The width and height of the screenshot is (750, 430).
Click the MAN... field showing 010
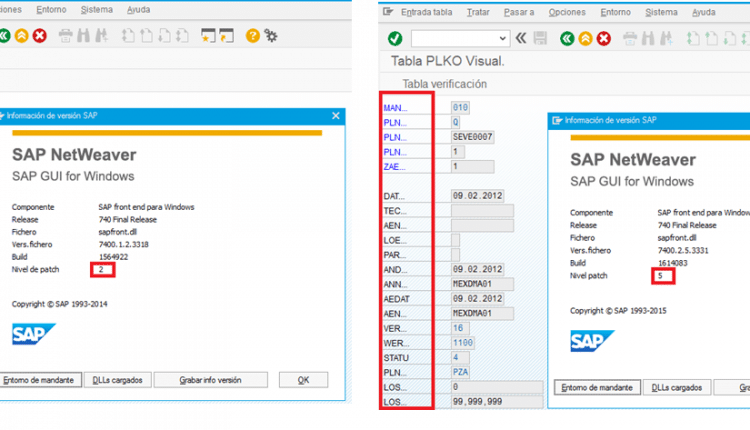[460, 108]
